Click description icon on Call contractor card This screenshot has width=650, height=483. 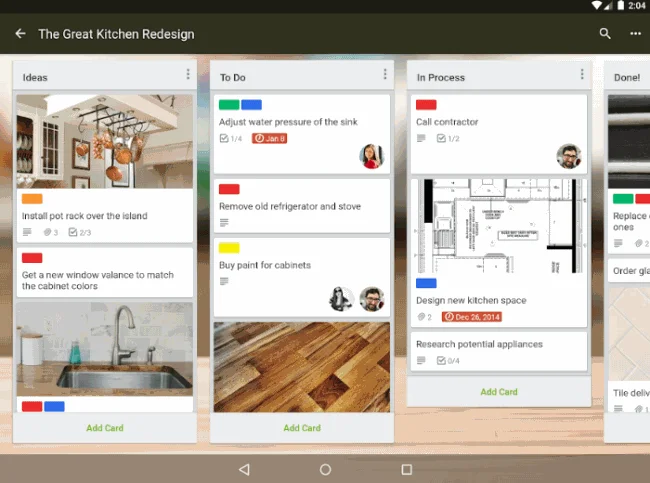(421, 138)
